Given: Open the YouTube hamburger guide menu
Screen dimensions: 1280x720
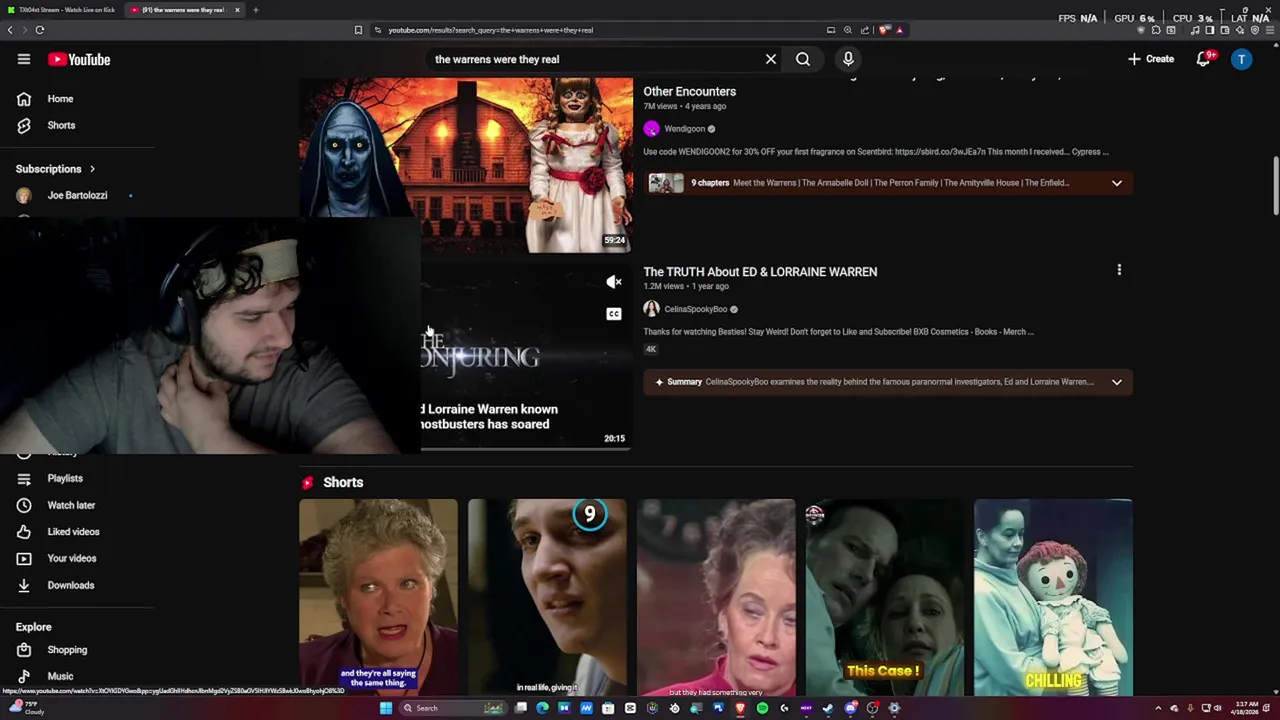Looking at the screenshot, I should pyautogui.click(x=24, y=59).
